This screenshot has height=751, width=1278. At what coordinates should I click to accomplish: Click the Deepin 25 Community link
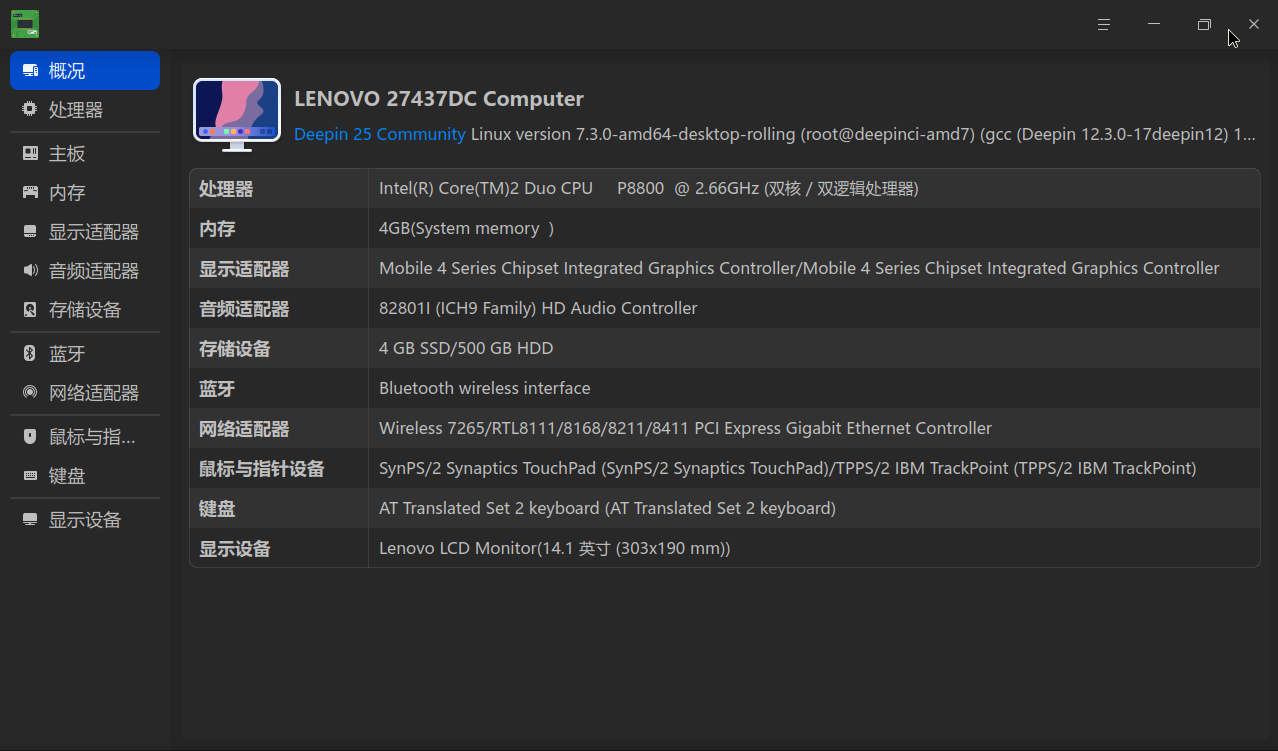(380, 134)
